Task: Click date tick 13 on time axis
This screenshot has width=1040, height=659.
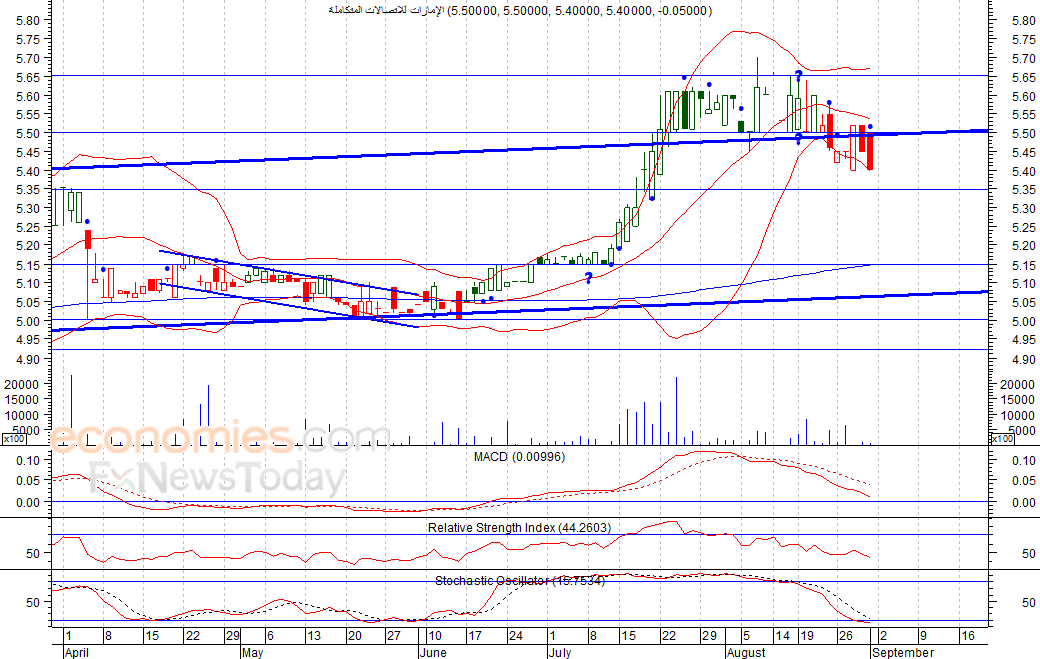Action: tap(314, 636)
